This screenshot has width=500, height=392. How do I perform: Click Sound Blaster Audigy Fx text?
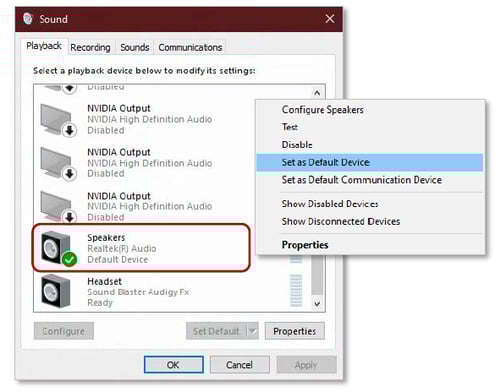tap(138, 292)
